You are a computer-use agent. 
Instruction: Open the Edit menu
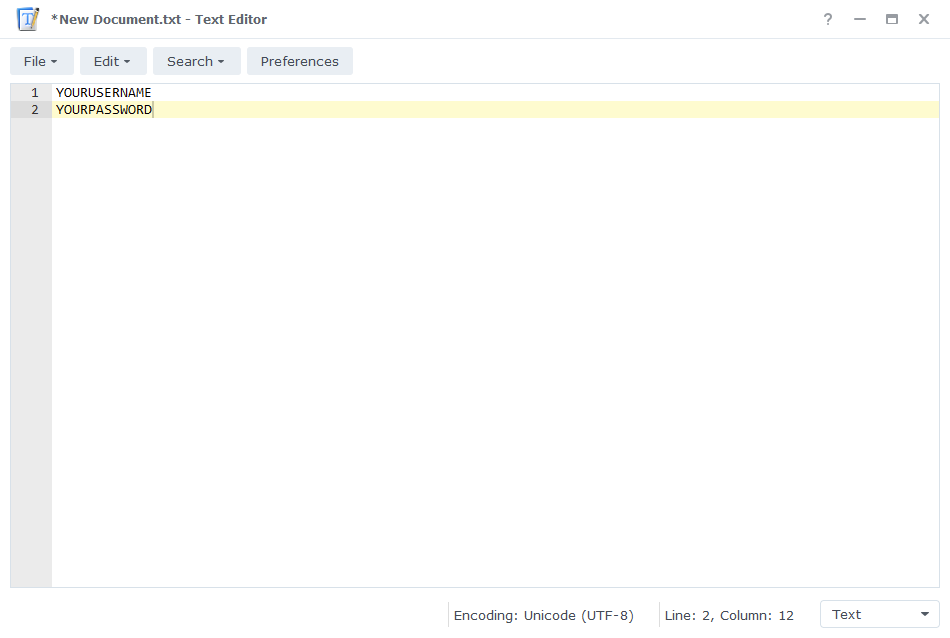[x=113, y=61]
